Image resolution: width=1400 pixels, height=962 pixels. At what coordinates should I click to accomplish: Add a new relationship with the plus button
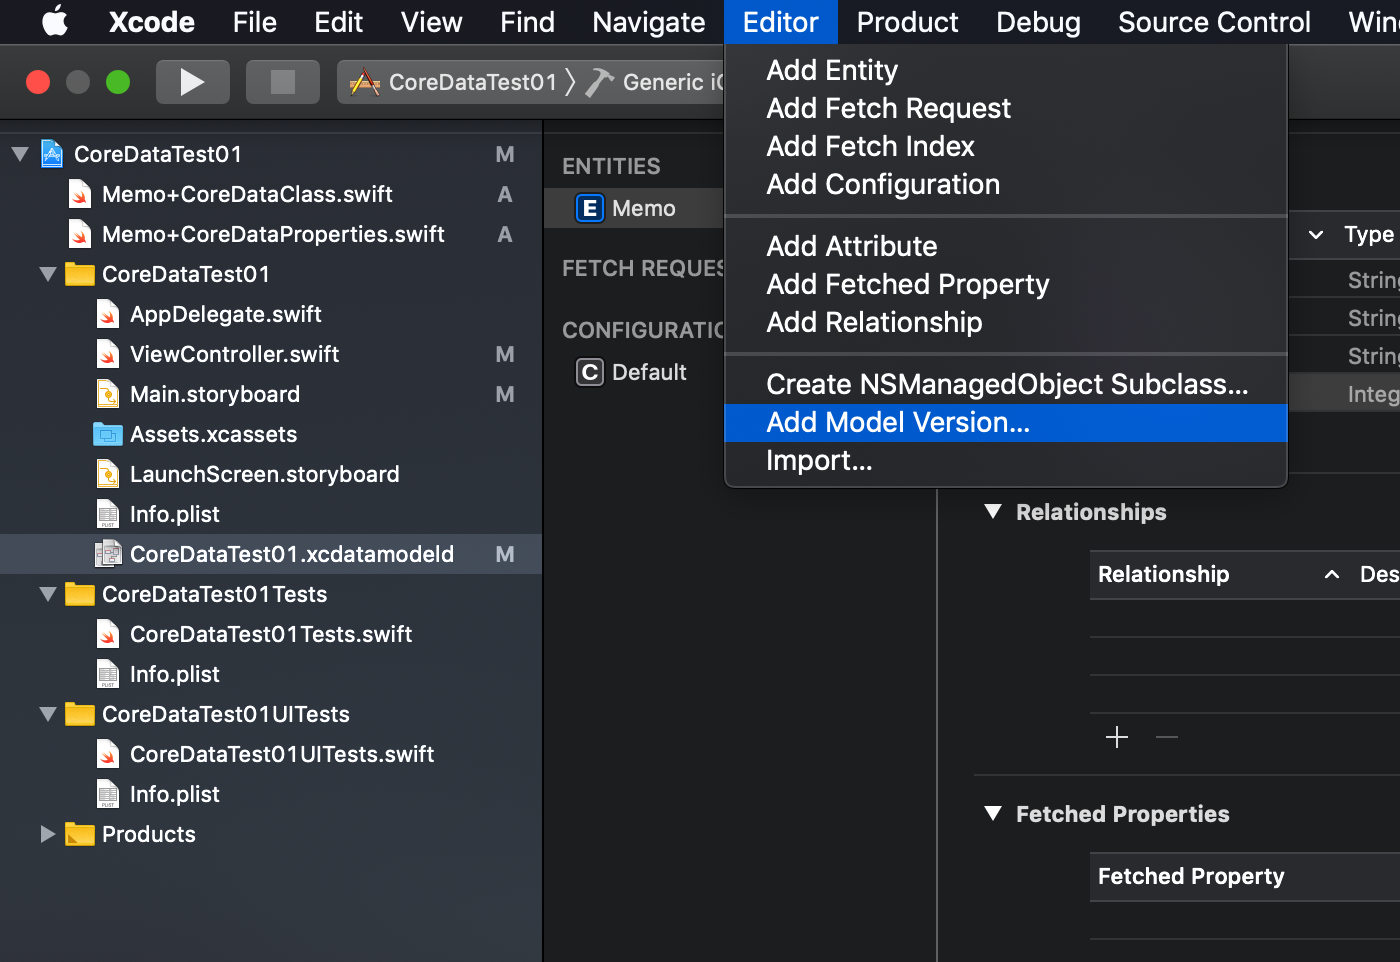tap(1117, 737)
